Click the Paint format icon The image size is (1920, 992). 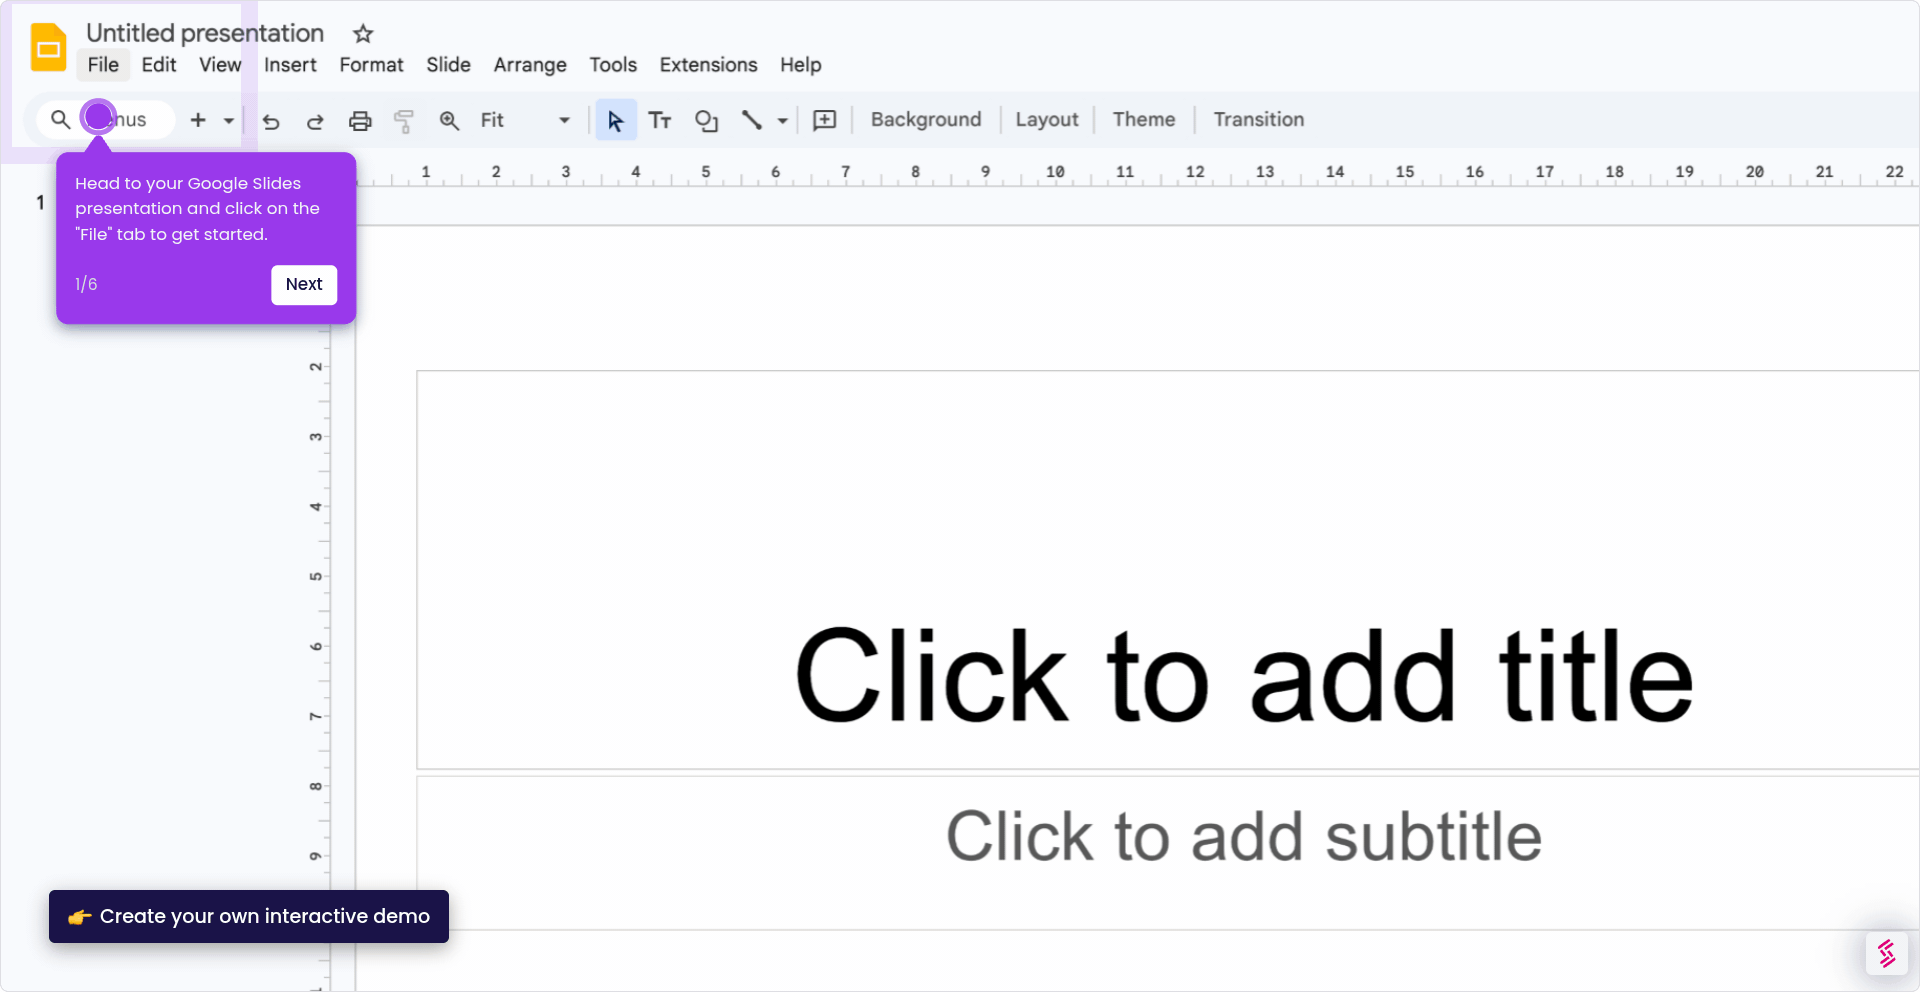click(404, 121)
